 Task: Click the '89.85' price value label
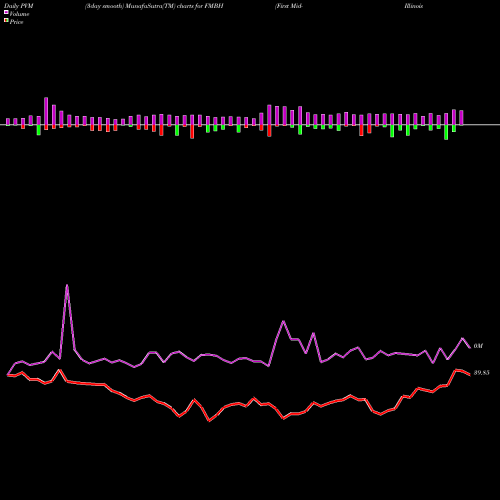pos(482,373)
